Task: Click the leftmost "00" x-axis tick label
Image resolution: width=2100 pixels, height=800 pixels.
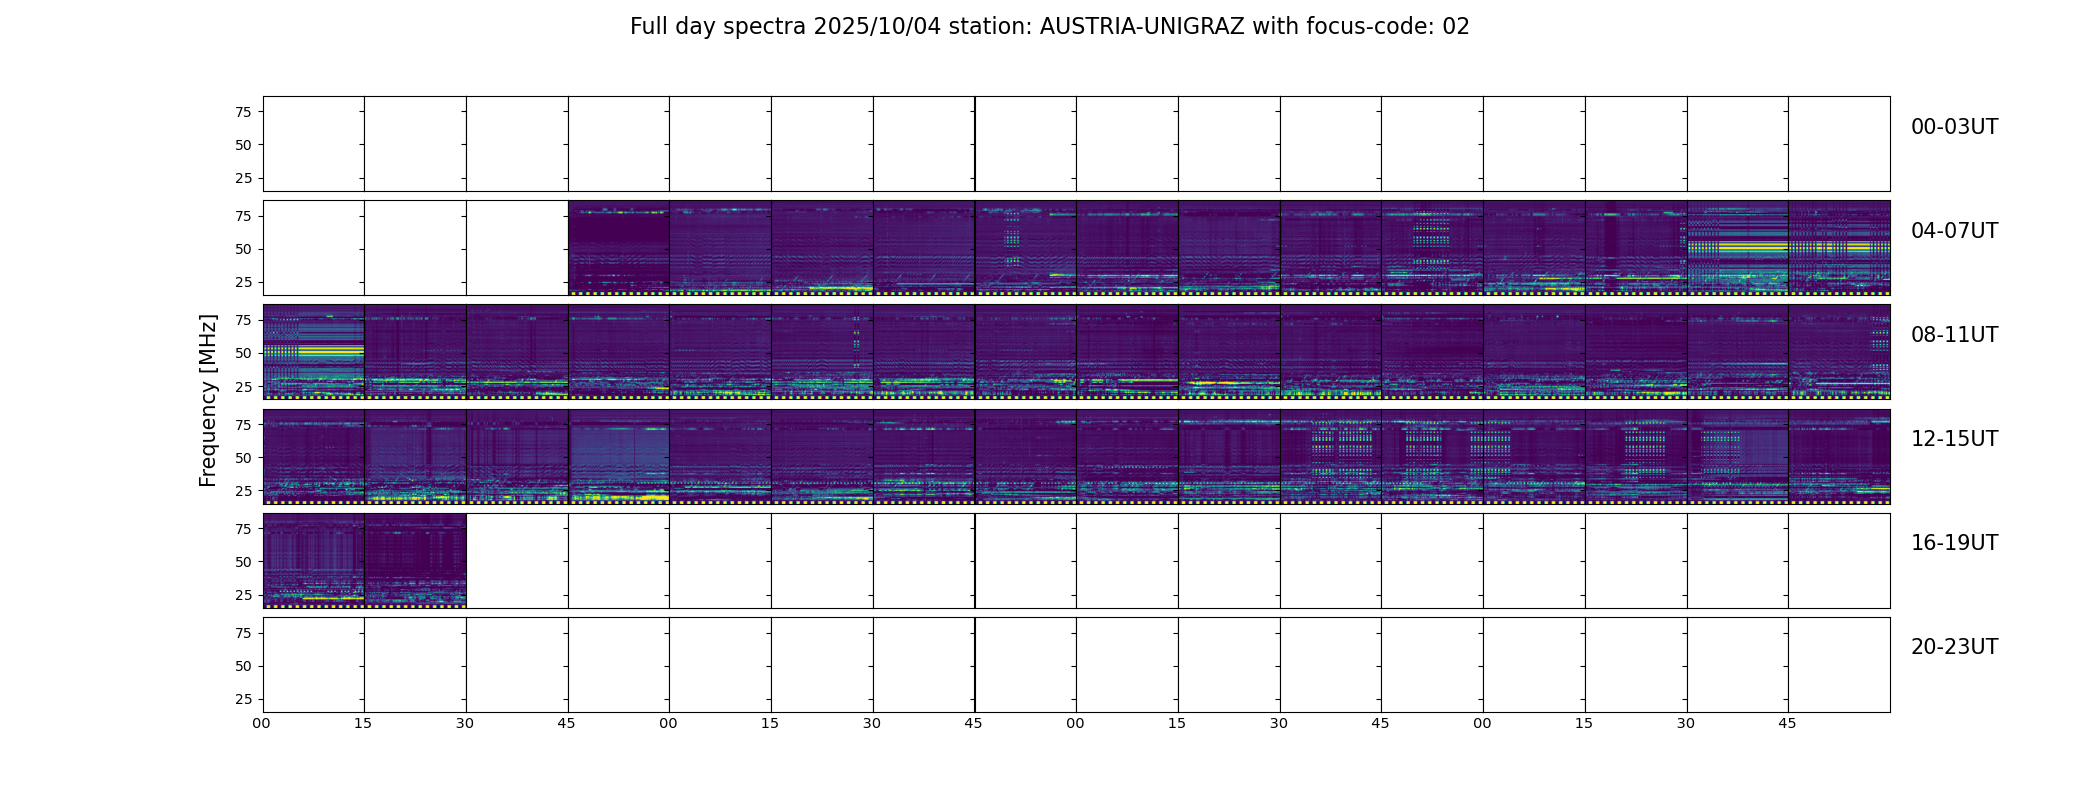Action: (x=262, y=723)
